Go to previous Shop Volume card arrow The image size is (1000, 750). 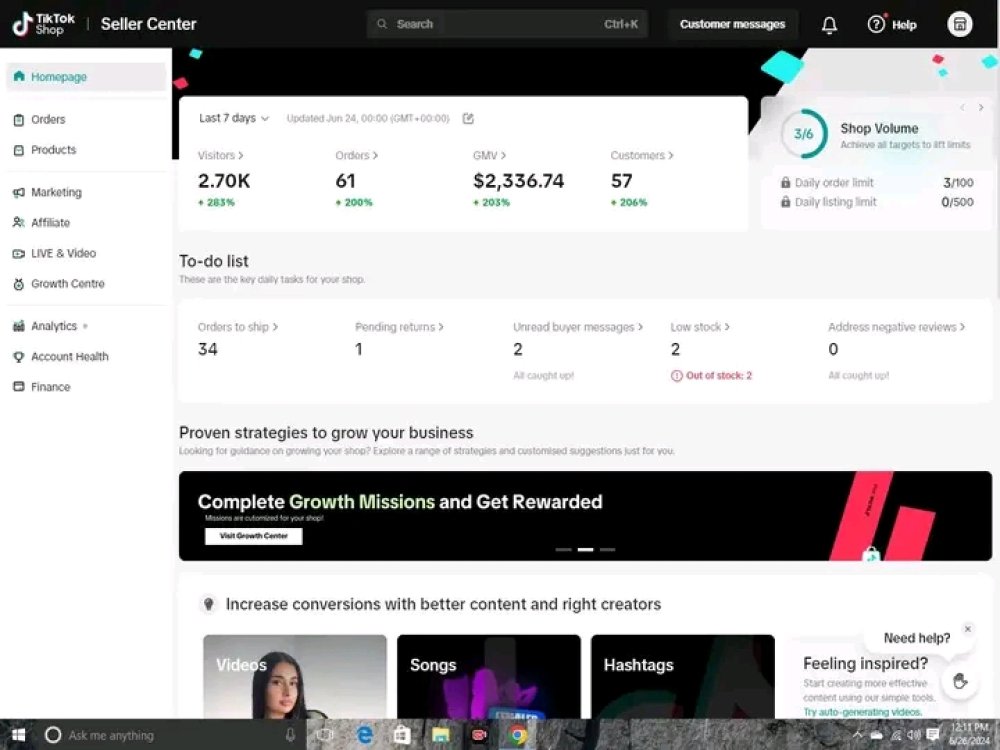[962, 108]
